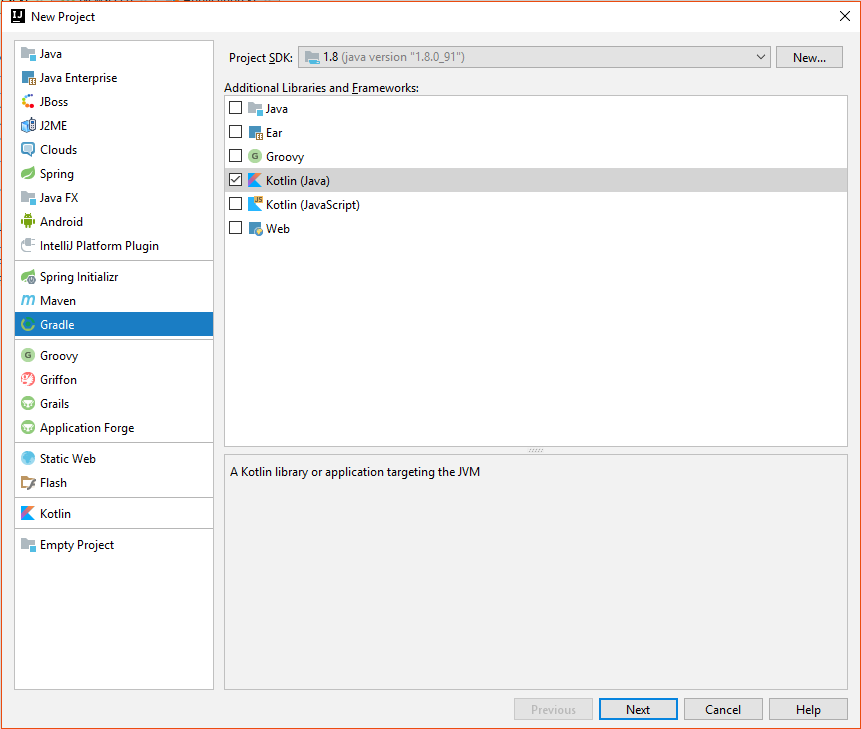Select the Clouds speech-bubble icon
Viewport: 861px width, 729px height.
[x=28, y=149]
